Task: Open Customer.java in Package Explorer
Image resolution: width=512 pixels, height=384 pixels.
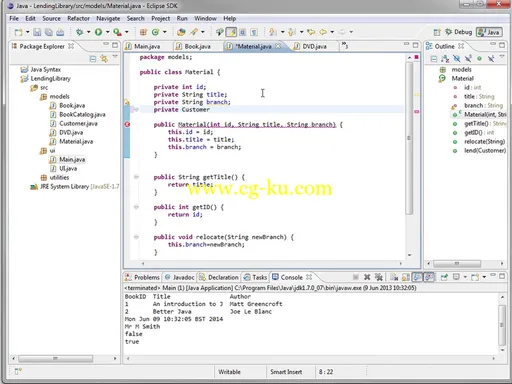Action: pos(74,124)
